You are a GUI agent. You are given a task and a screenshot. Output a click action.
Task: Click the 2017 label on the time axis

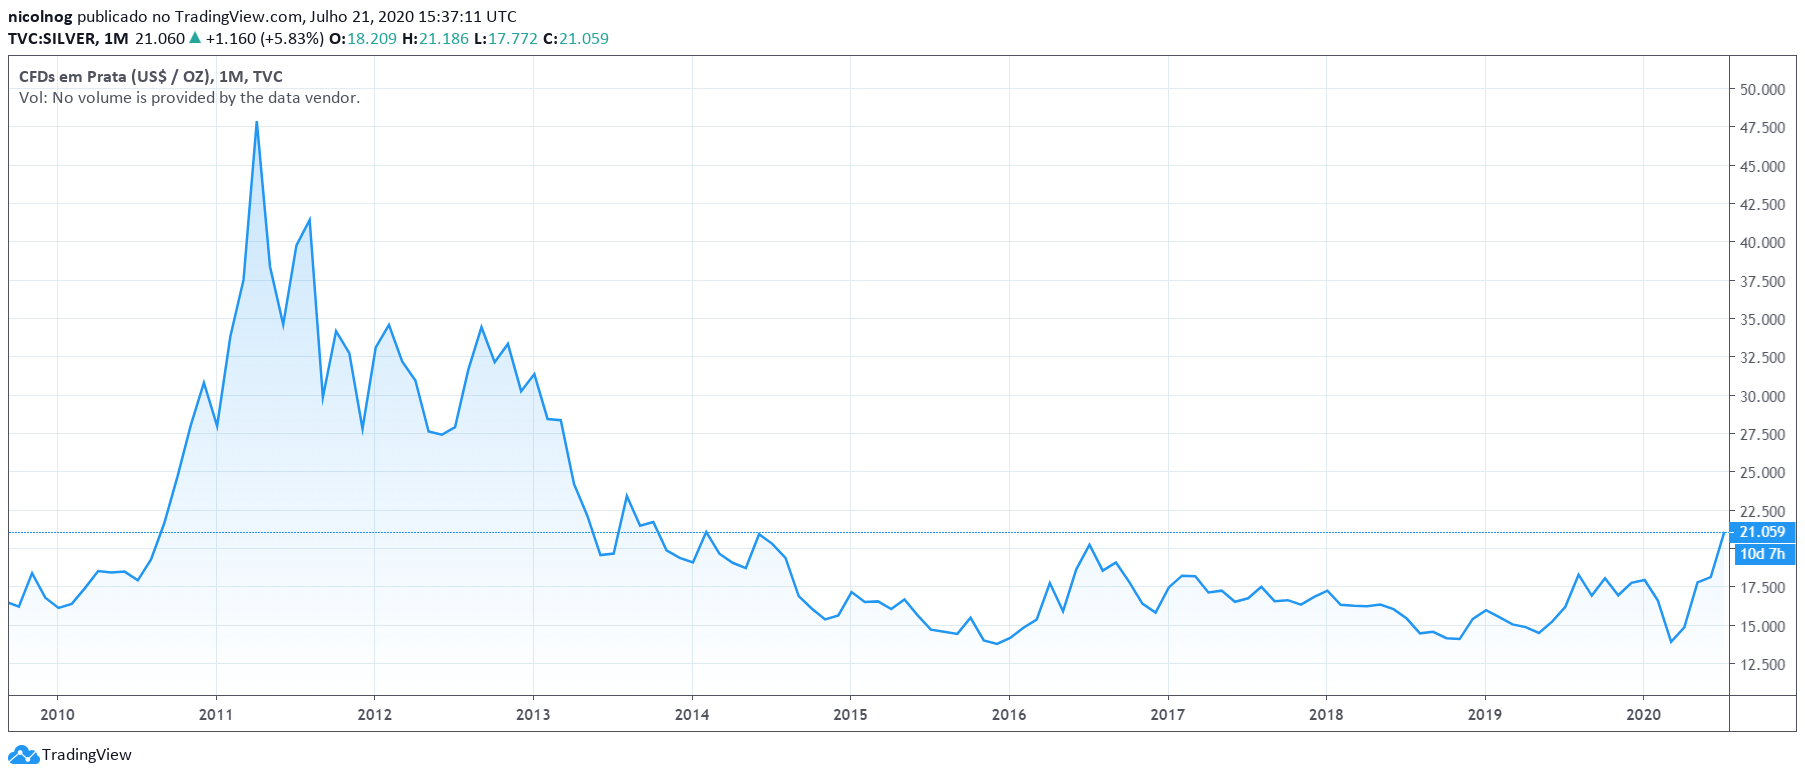(1168, 714)
